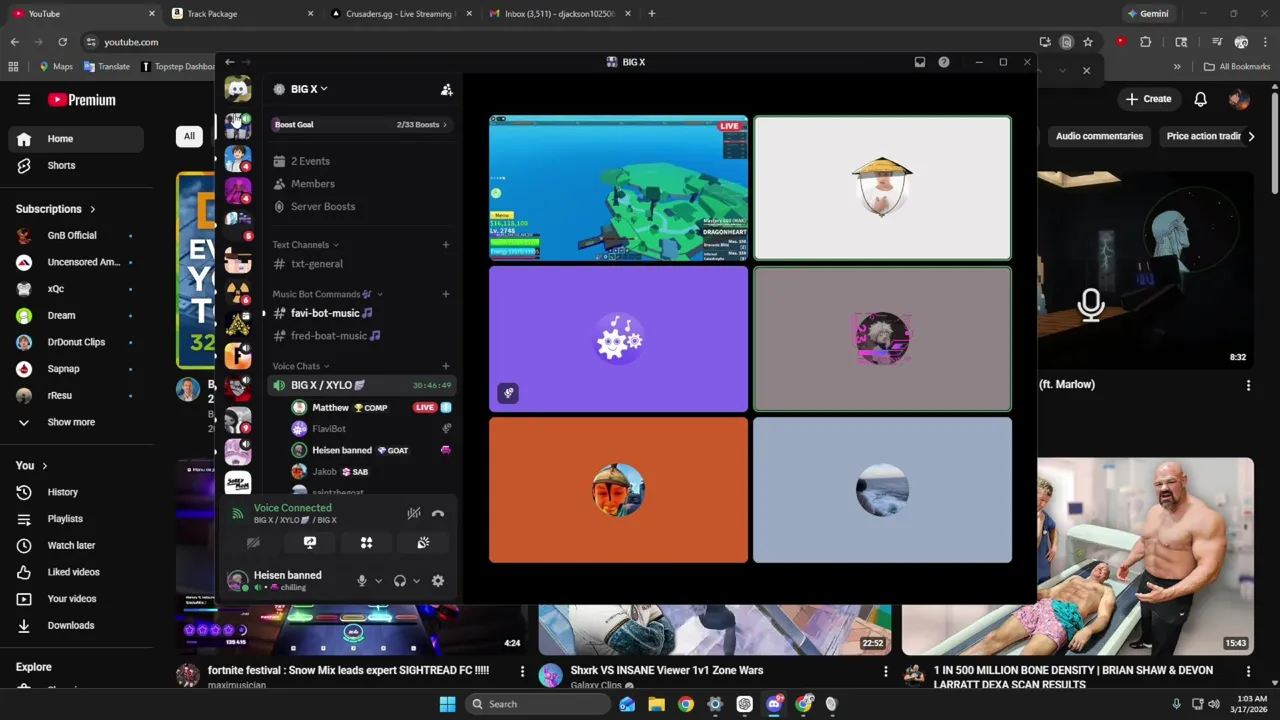Open Discord help question mark icon
The height and width of the screenshot is (720, 1280).
pyautogui.click(x=944, y=62)
